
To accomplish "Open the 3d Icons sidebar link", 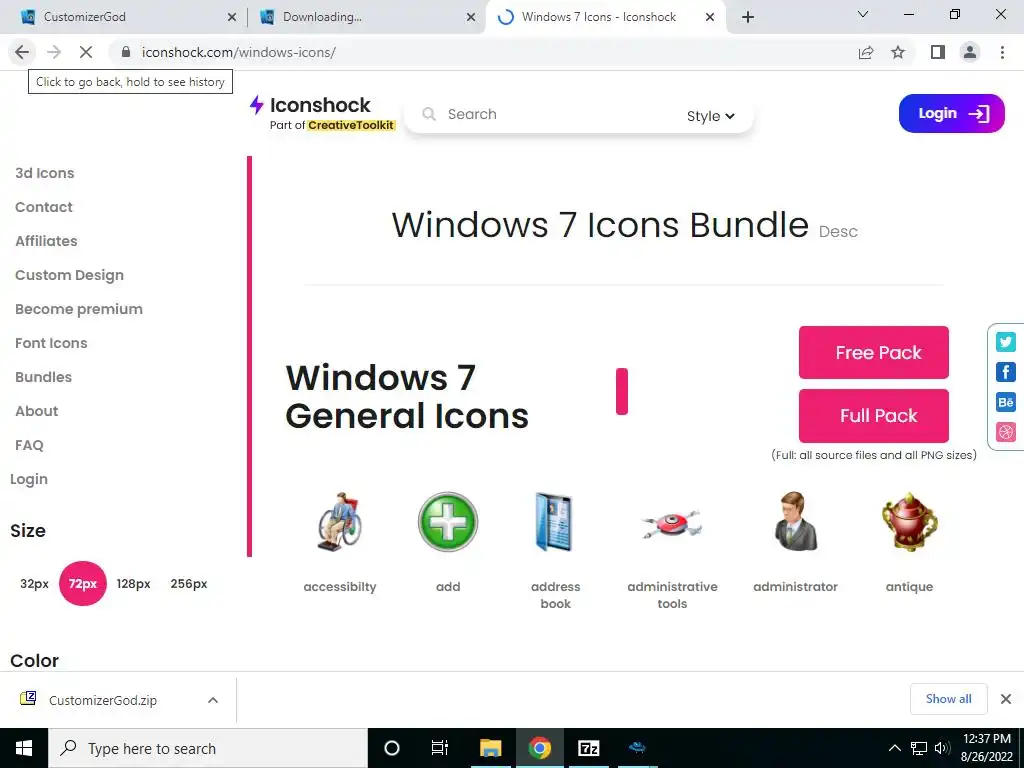I will 44,173.
